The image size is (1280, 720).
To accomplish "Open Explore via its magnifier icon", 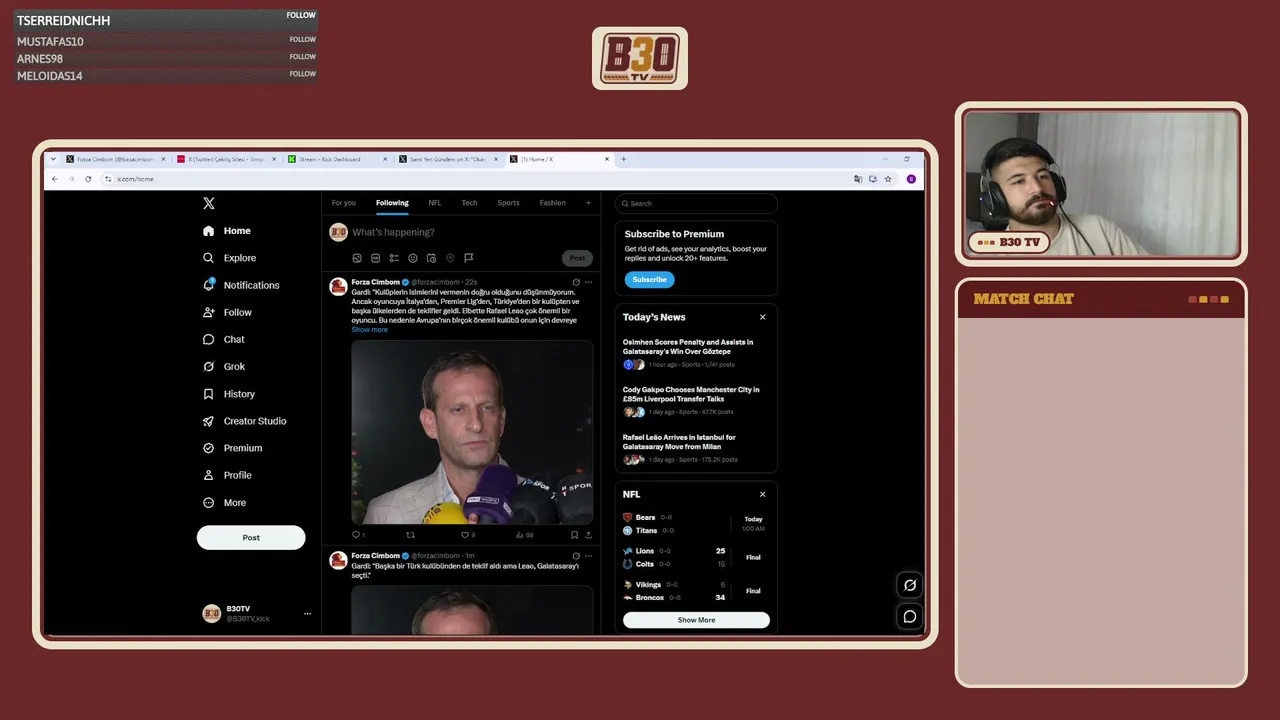I will coord(208,258).
